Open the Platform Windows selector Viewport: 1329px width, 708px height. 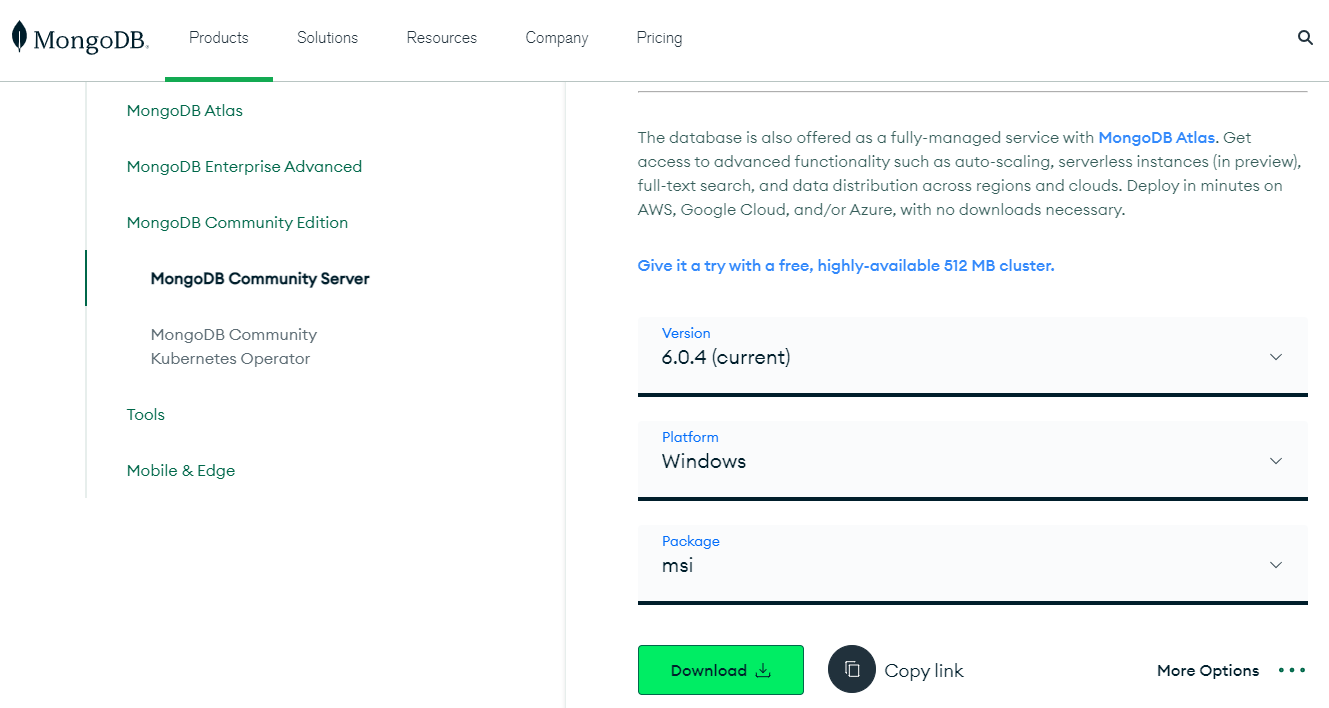(x=973, y=461)
